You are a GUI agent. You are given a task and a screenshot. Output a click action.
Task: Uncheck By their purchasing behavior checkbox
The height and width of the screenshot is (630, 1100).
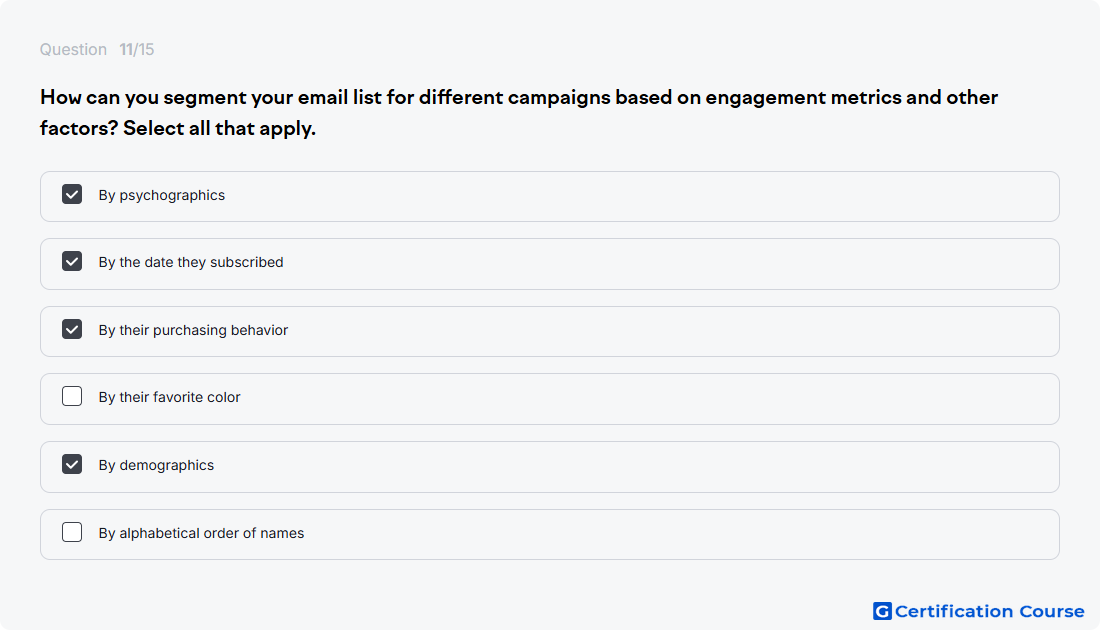[72, 329]
